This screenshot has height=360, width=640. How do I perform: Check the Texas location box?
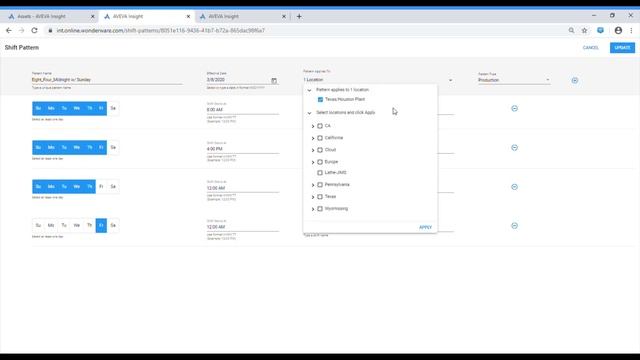(320, 197)
